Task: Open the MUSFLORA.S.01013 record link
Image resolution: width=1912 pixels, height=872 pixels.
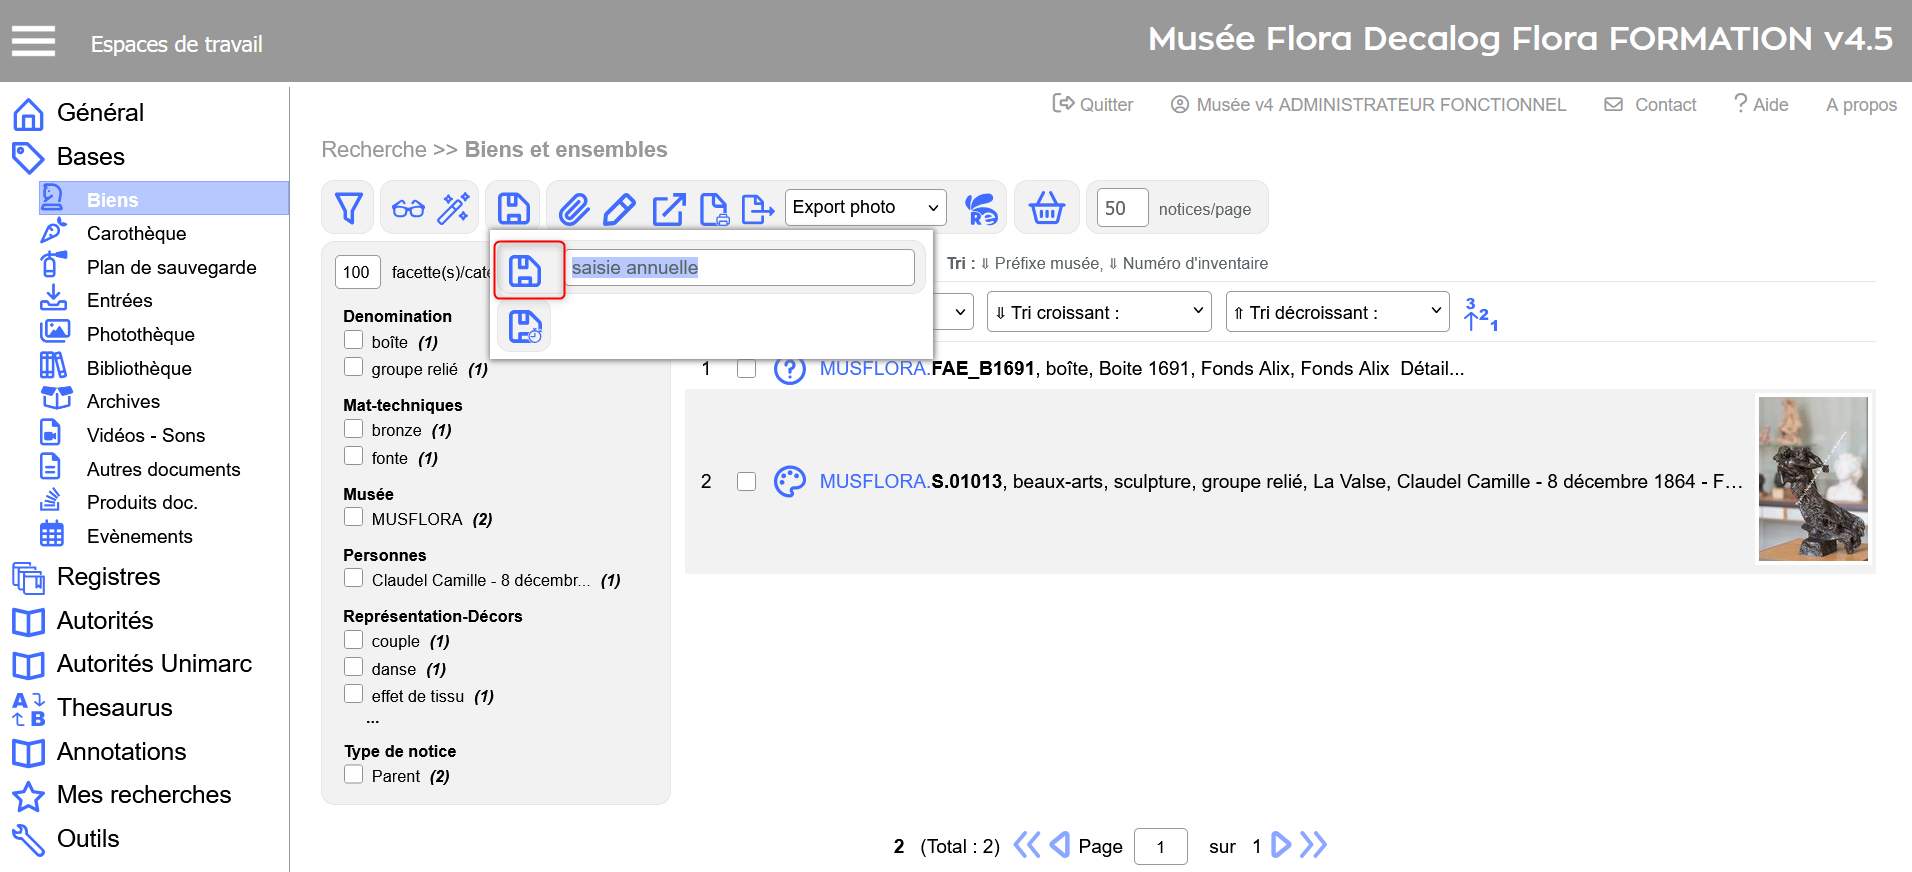Action: (910, 481)
